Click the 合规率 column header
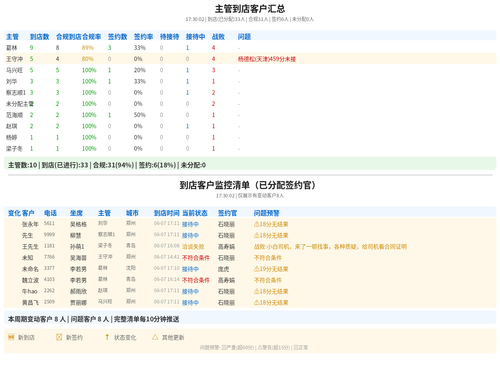The width and height of the screenshot is (500, 370). click(91, 37)
